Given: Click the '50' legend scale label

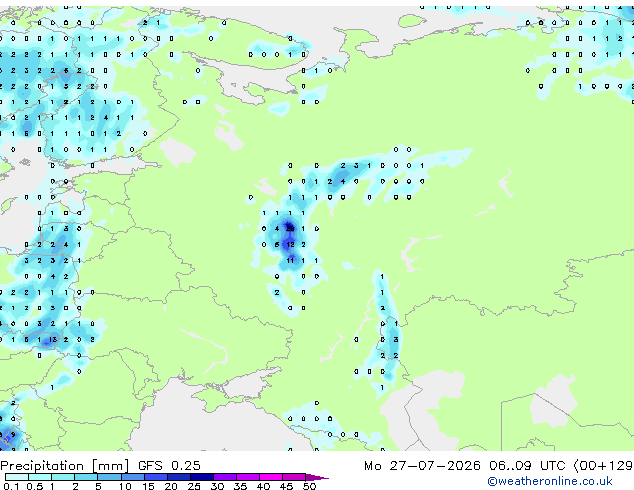Looking at the screenshot, I should pyautogui.click(x=309, y=486).
